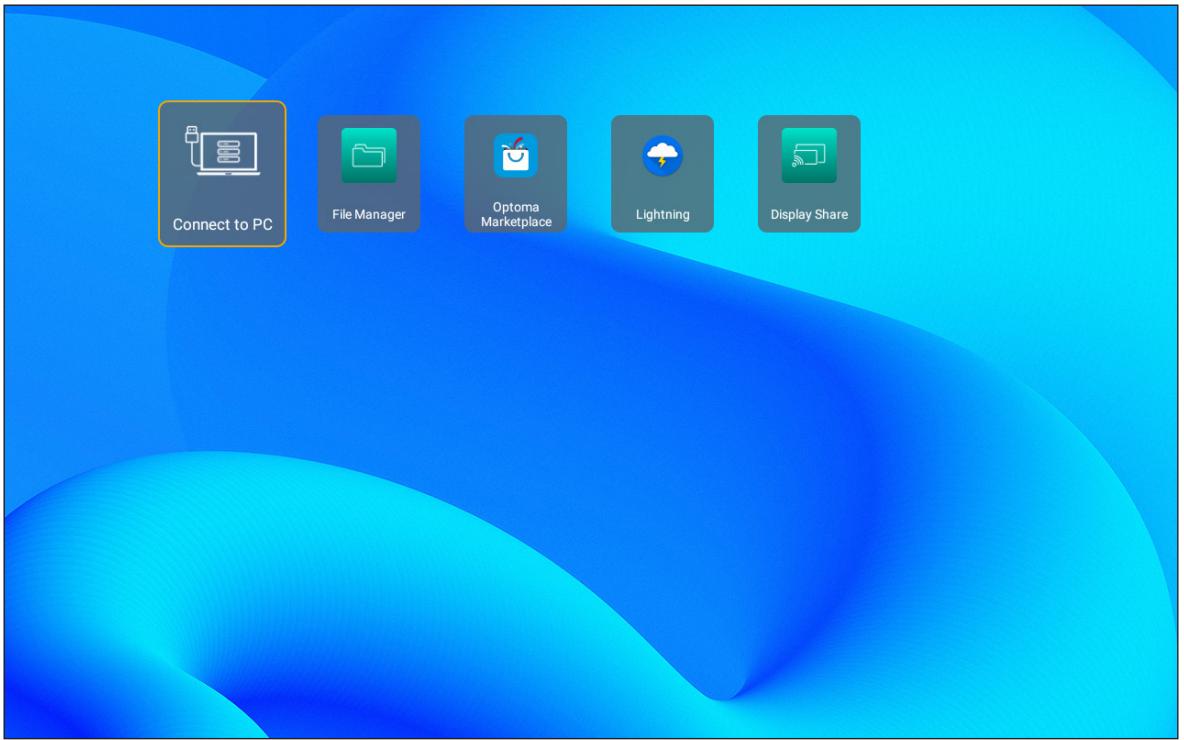Launch the File Manager app
1184x740 pixels.
tap(368, 174)
